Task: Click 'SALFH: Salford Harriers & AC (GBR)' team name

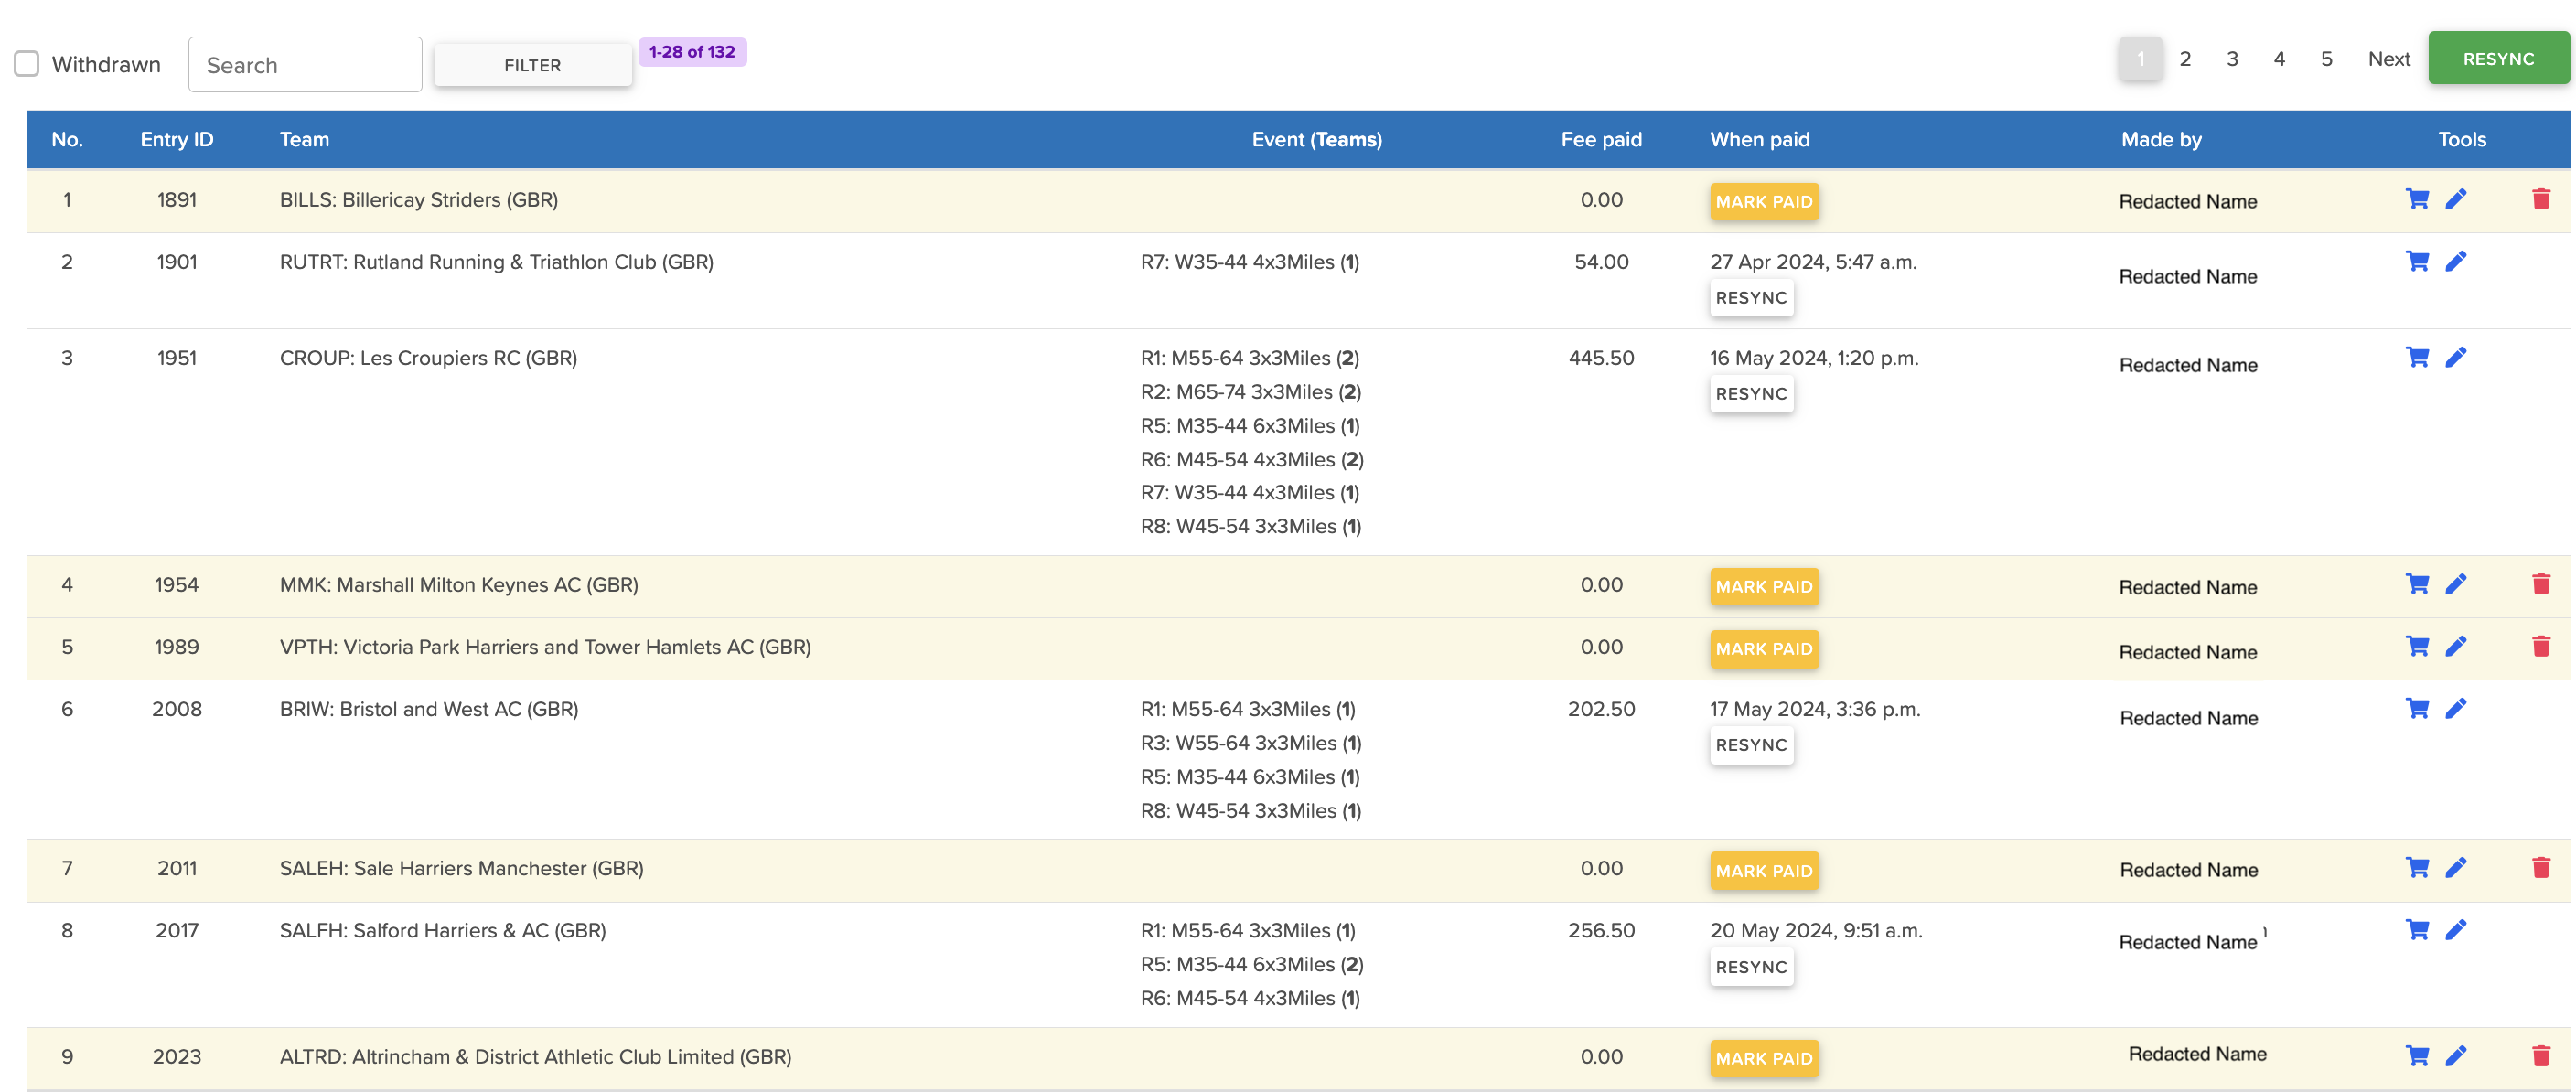Action: 442,929
